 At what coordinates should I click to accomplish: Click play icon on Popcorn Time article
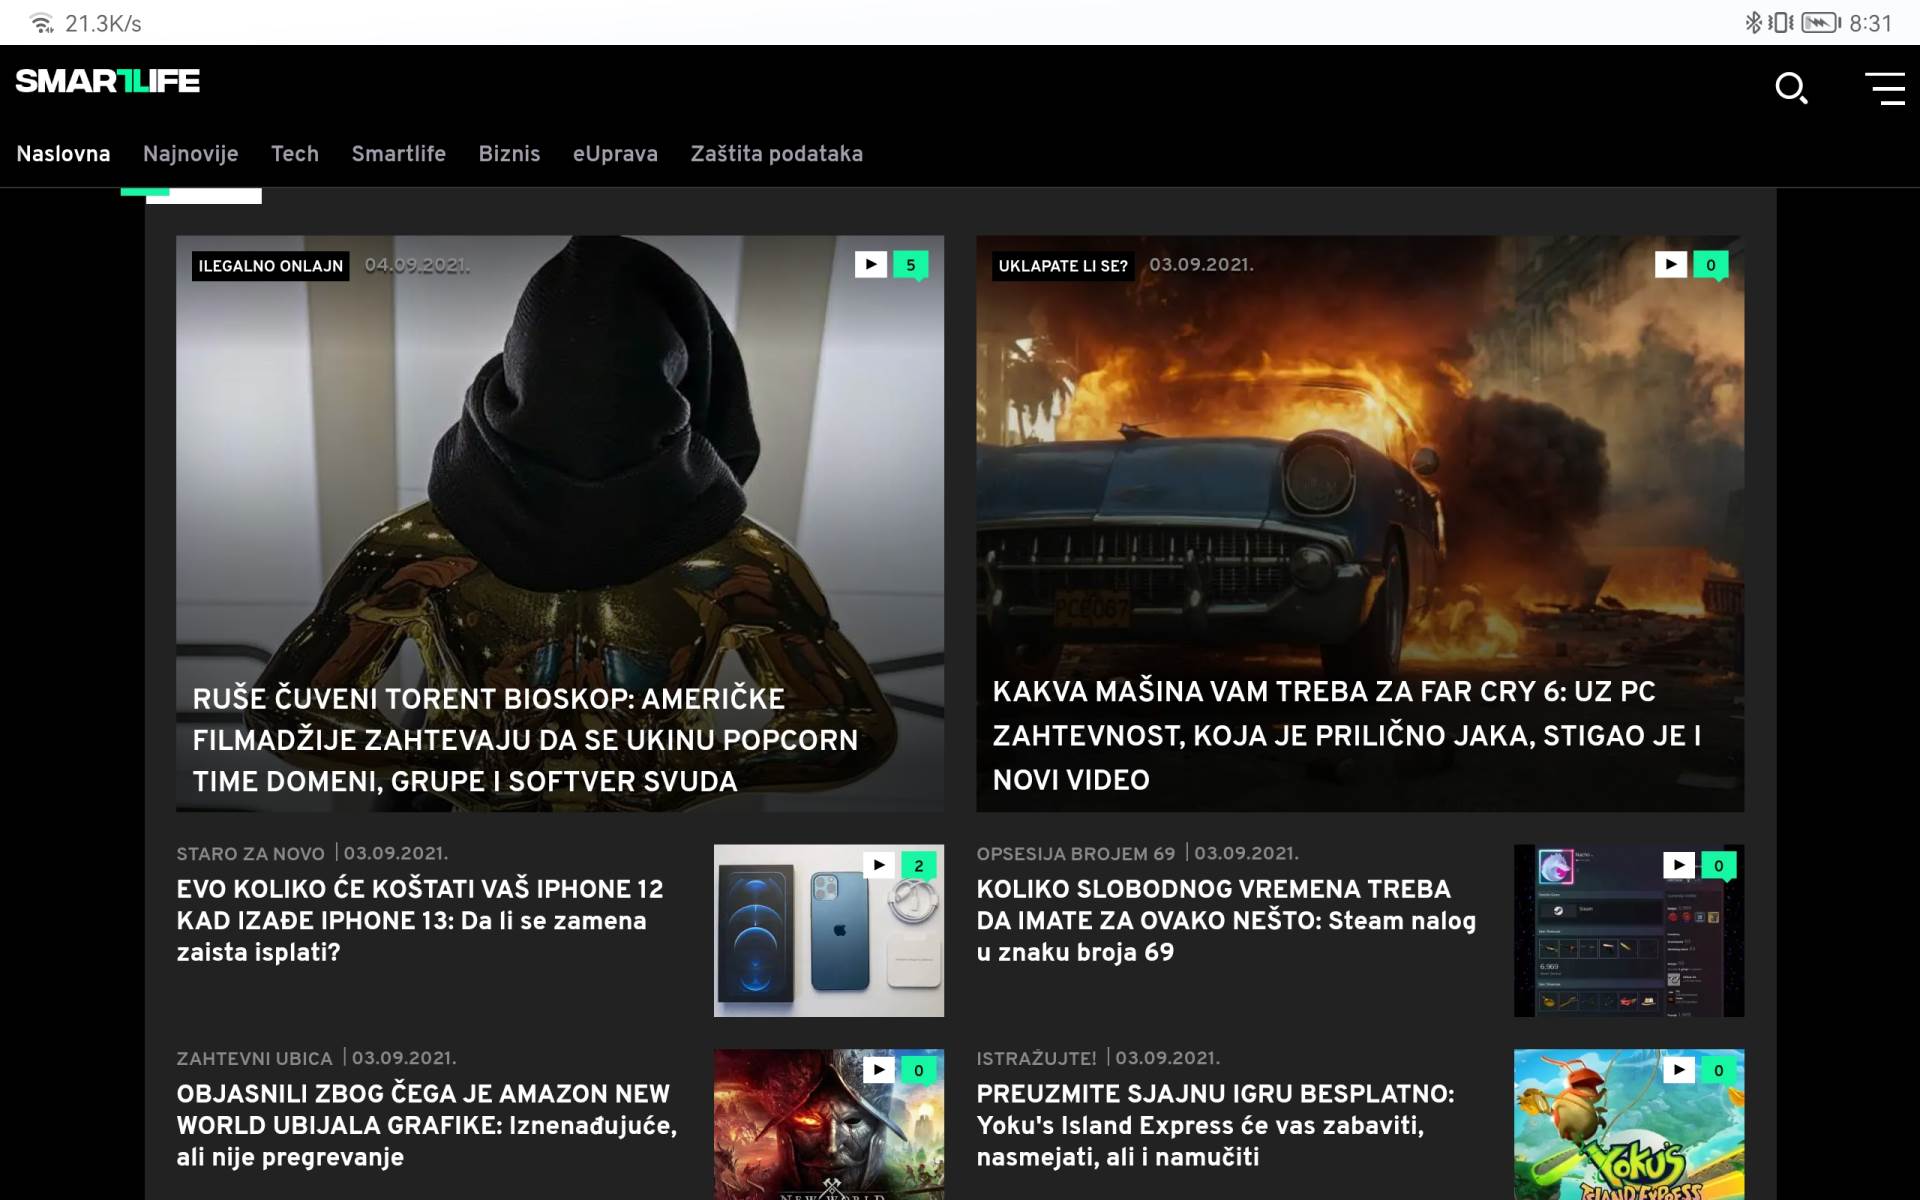tap(870, 264)
